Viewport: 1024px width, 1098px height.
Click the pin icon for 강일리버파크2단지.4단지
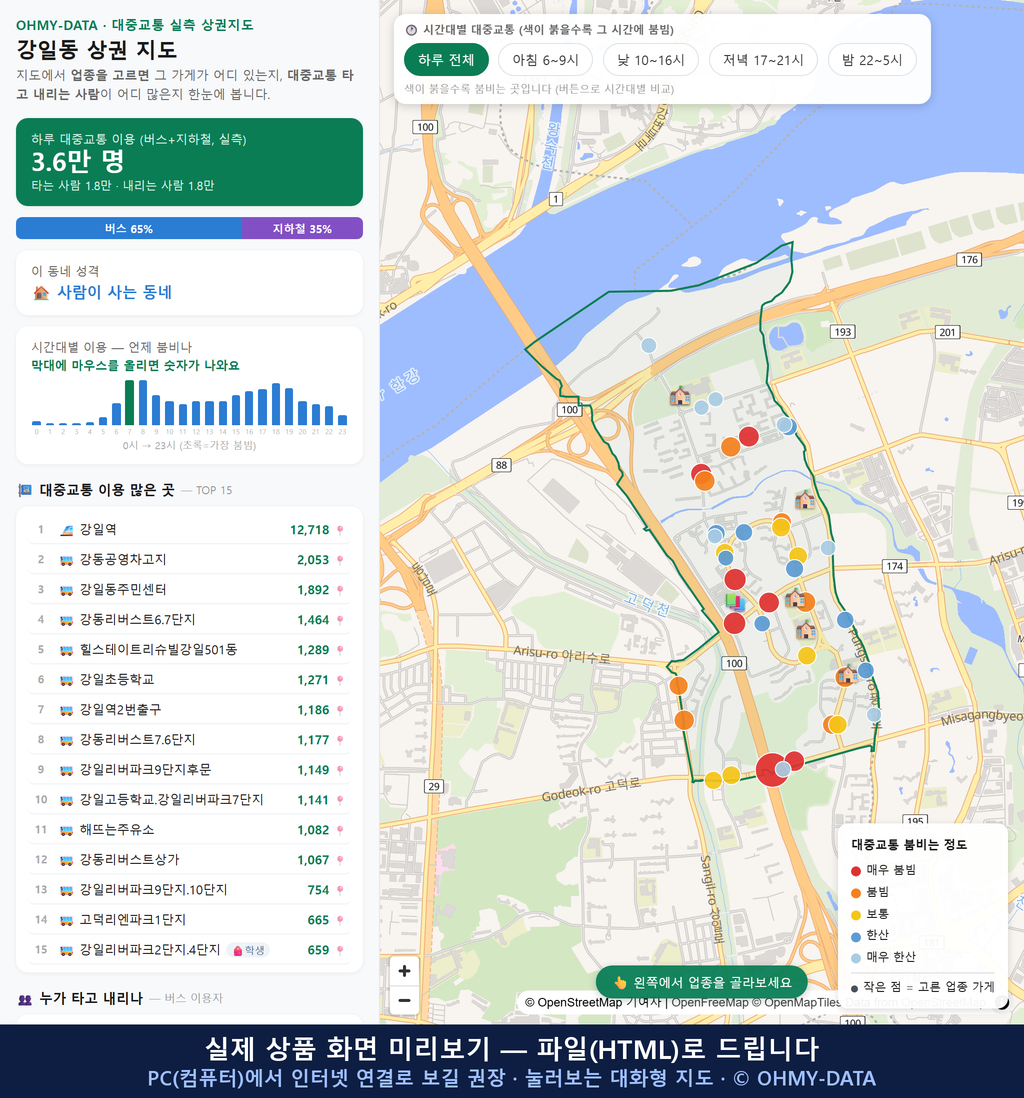[x=340, y=950]
